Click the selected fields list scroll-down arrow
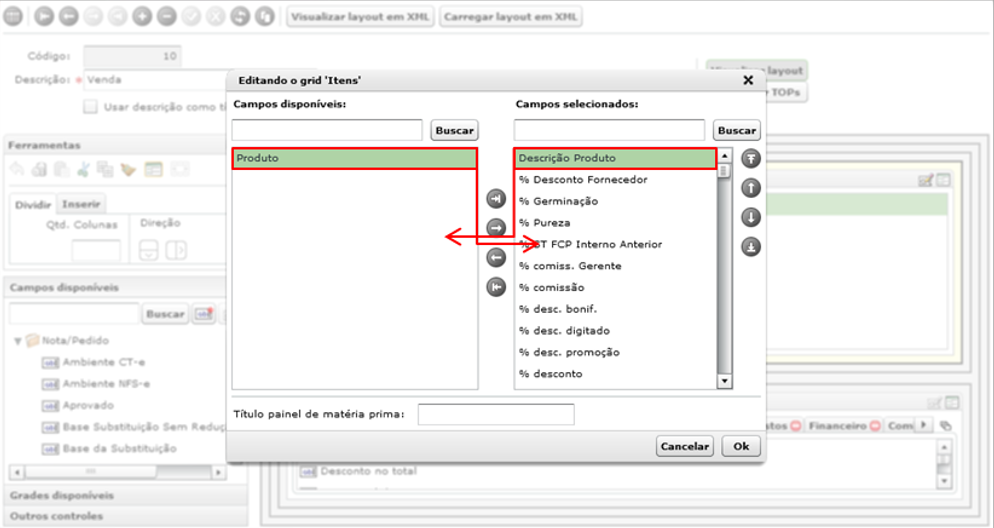 724,381
